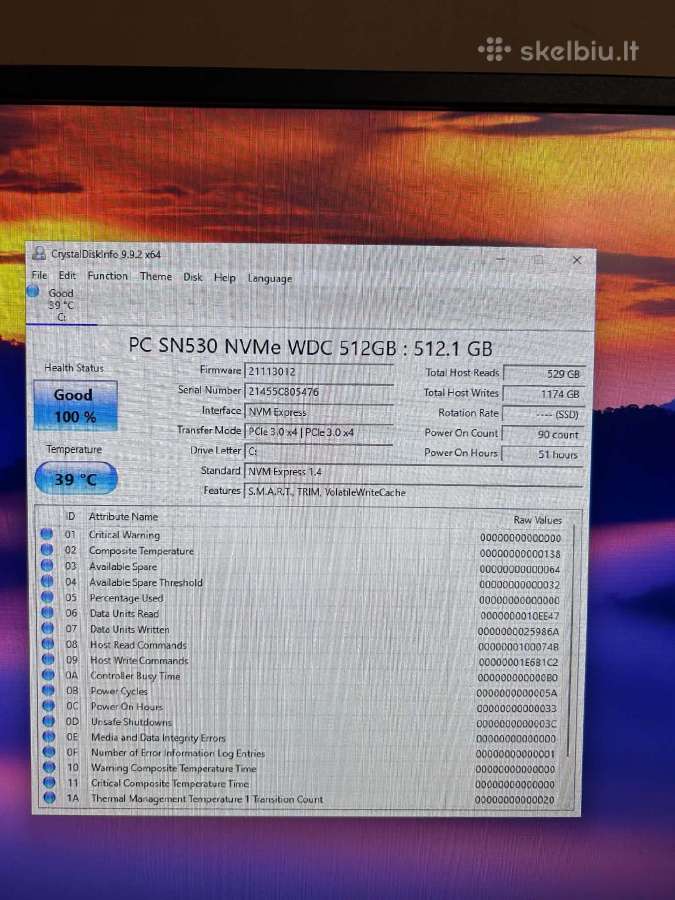Click the Raw Values column header
Viewport: 675px width, 900px height.
[x=537, y=520]
